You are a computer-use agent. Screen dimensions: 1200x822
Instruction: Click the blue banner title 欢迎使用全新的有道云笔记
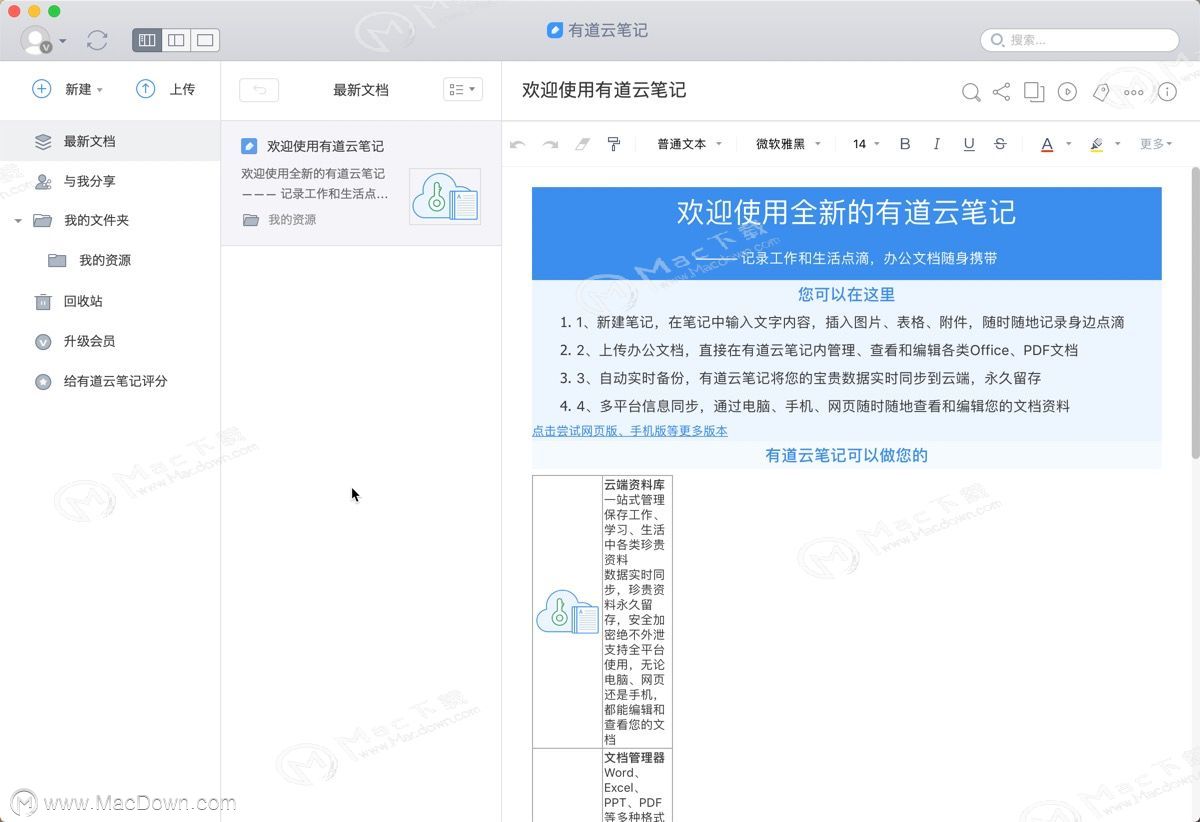point(846,212)
